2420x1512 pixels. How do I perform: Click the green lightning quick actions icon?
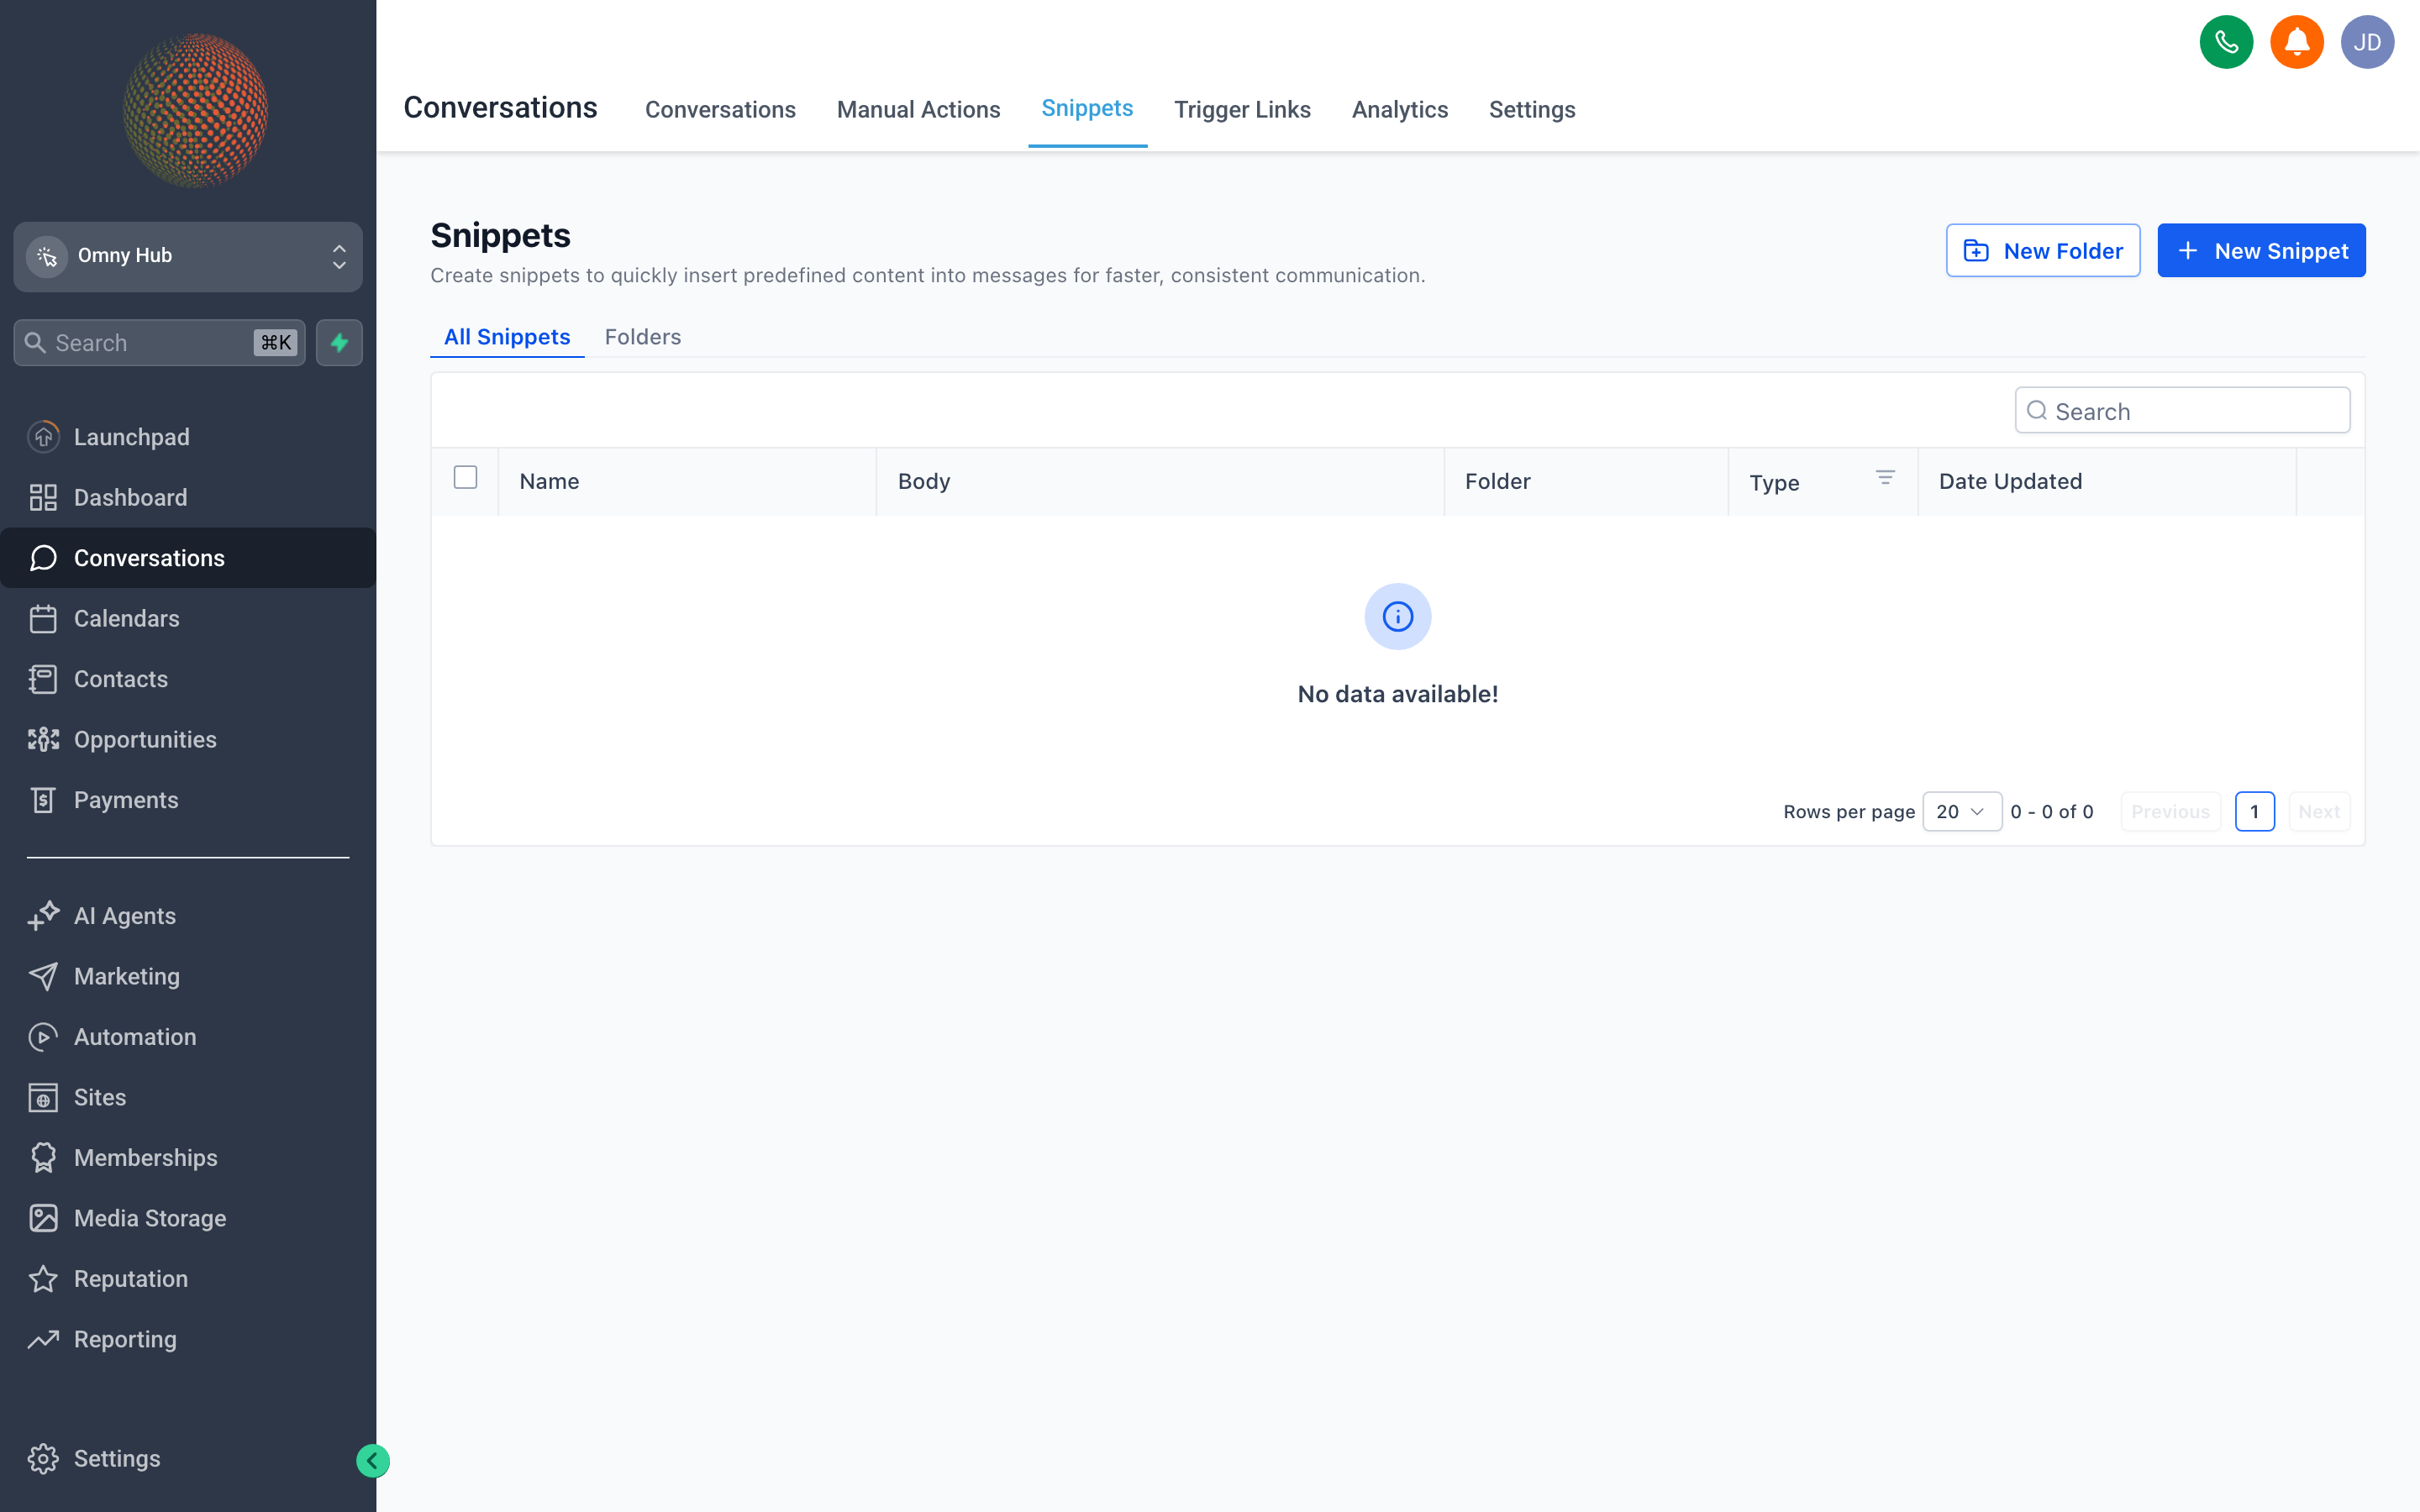(339, 343)
